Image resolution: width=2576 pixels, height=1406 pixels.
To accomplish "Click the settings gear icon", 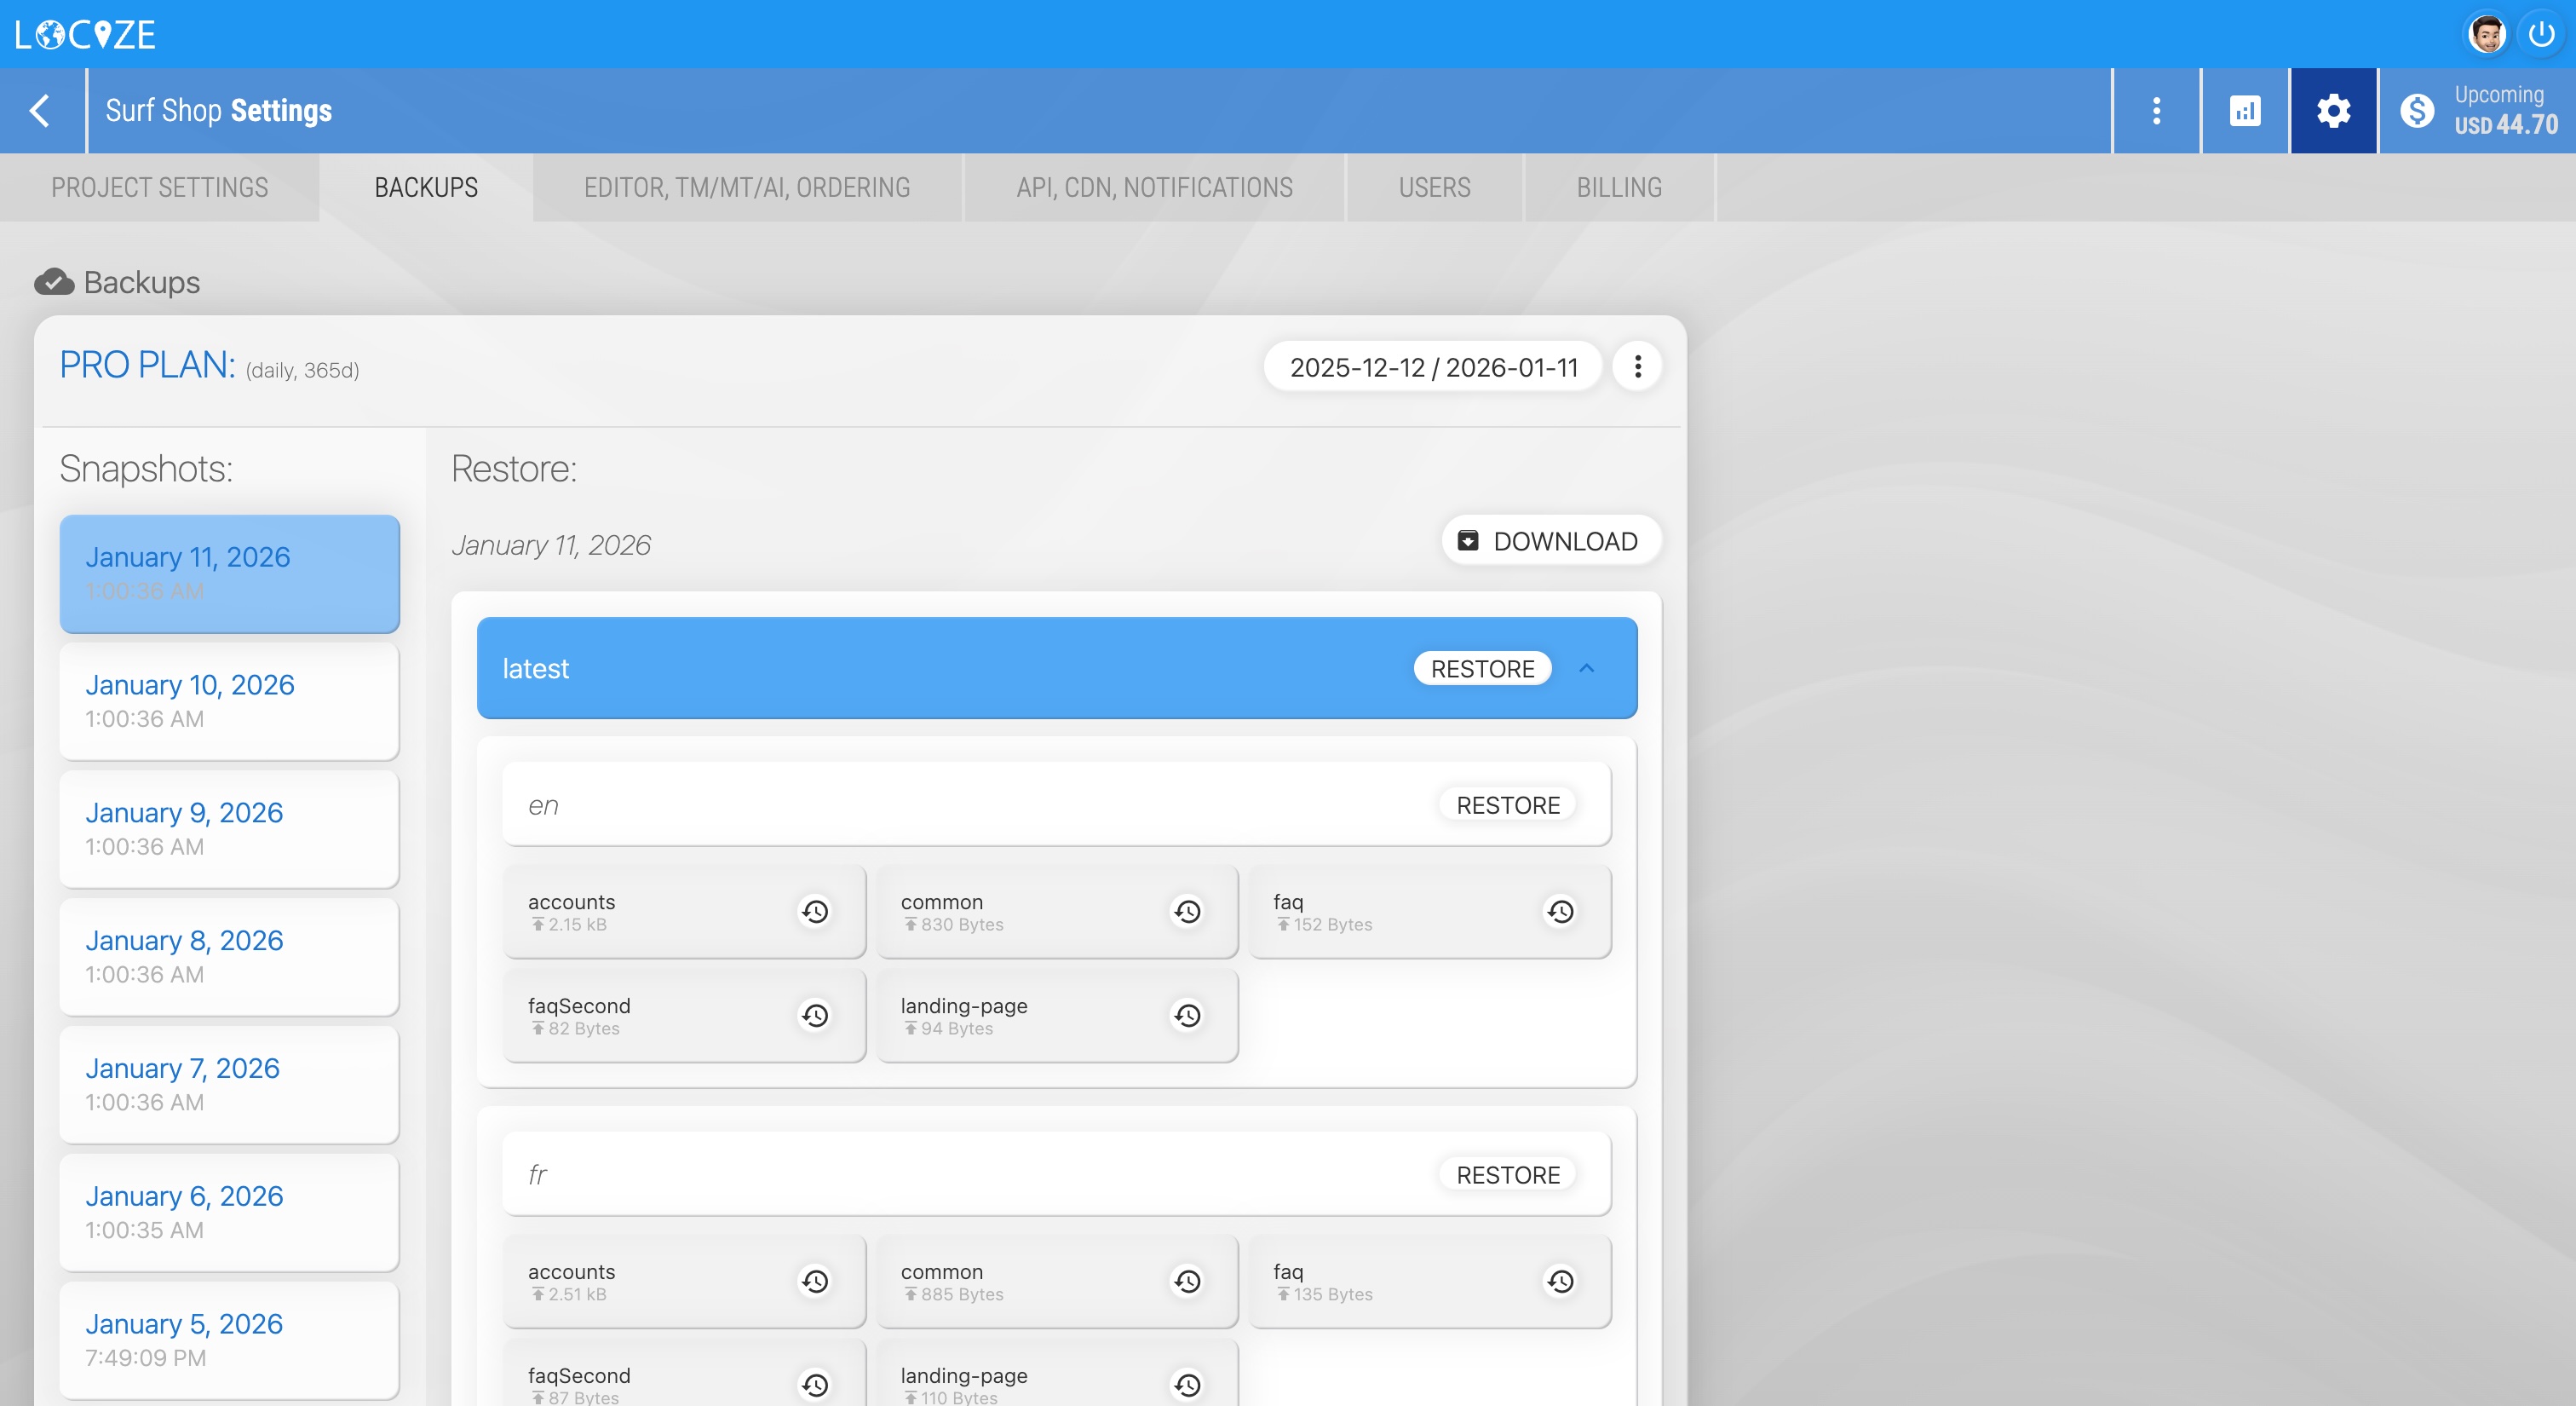I will click(2333, 111).
